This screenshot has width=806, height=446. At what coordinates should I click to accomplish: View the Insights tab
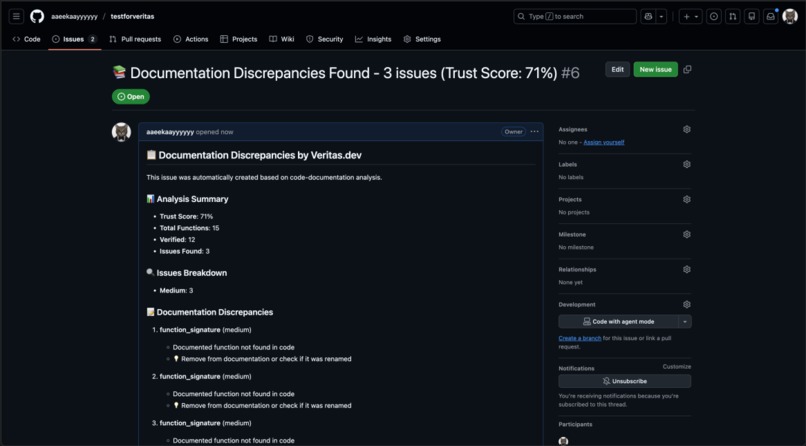pyautogui.click(x=373, y=39)
